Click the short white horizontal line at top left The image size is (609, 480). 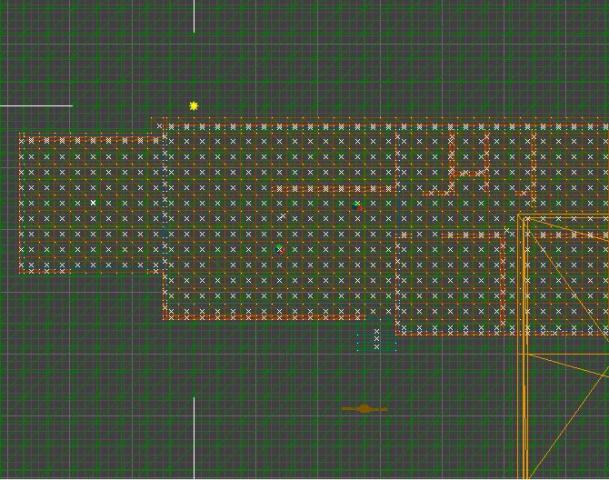coord(36,105)
